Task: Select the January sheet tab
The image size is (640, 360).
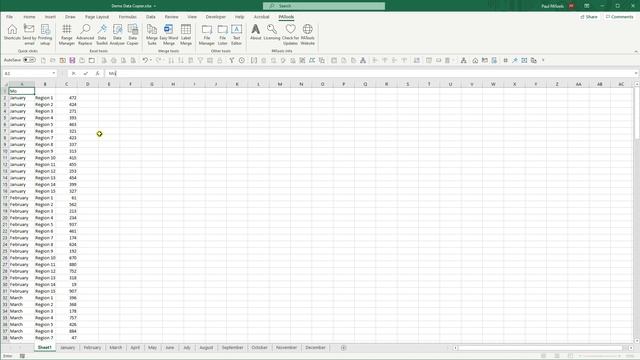Action: click(x=68, y=348)
